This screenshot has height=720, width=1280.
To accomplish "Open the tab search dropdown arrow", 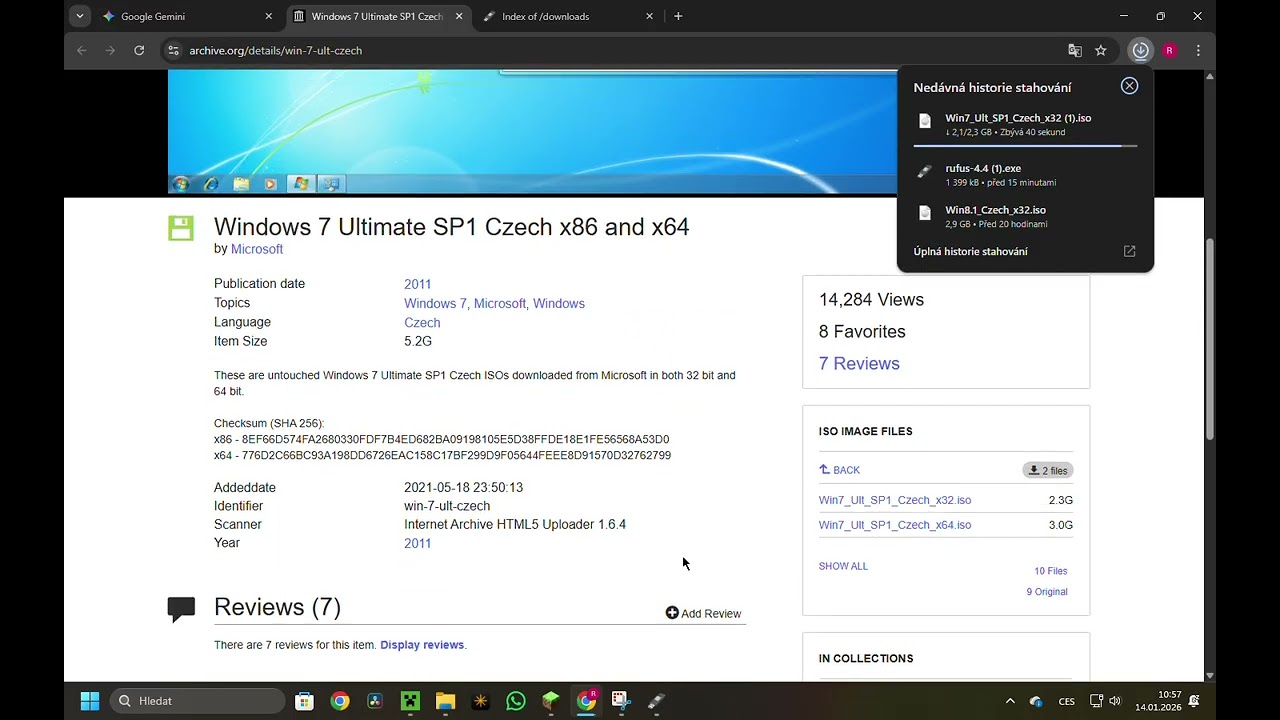I will point(80,16).
